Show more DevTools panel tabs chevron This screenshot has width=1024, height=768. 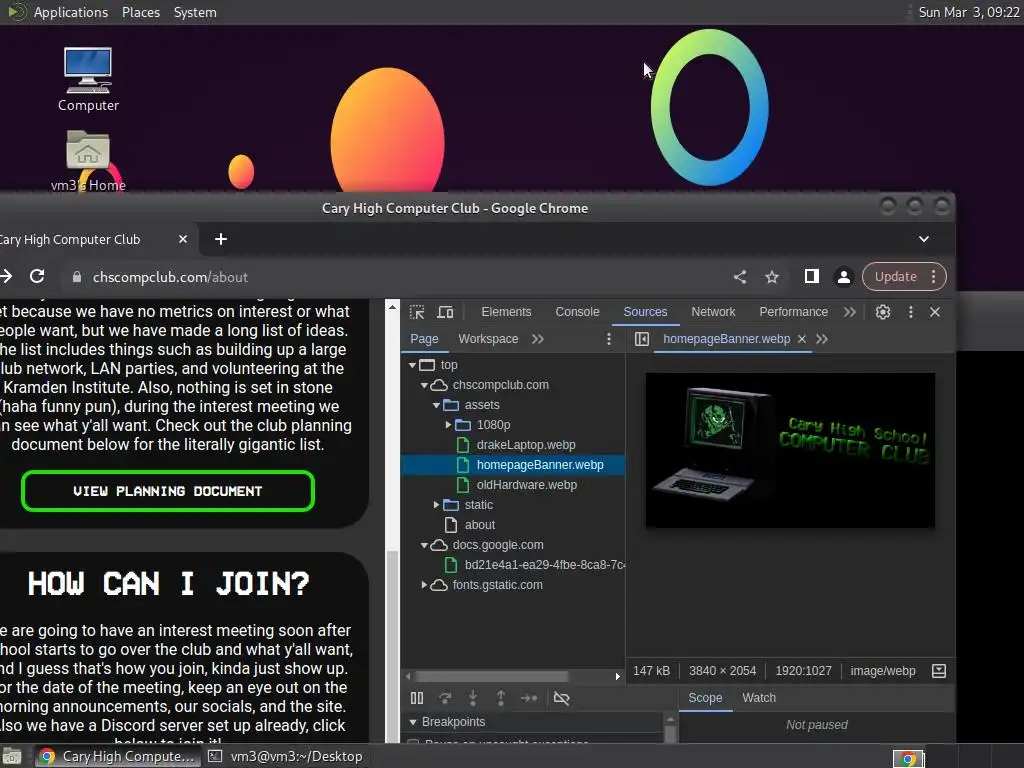point(850,312)
